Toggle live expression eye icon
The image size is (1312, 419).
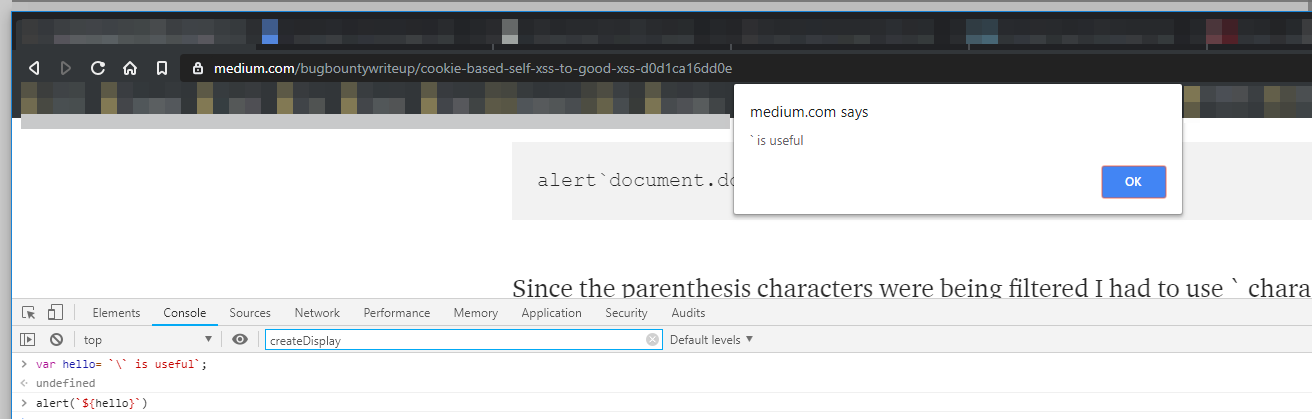tap(240, 340)
